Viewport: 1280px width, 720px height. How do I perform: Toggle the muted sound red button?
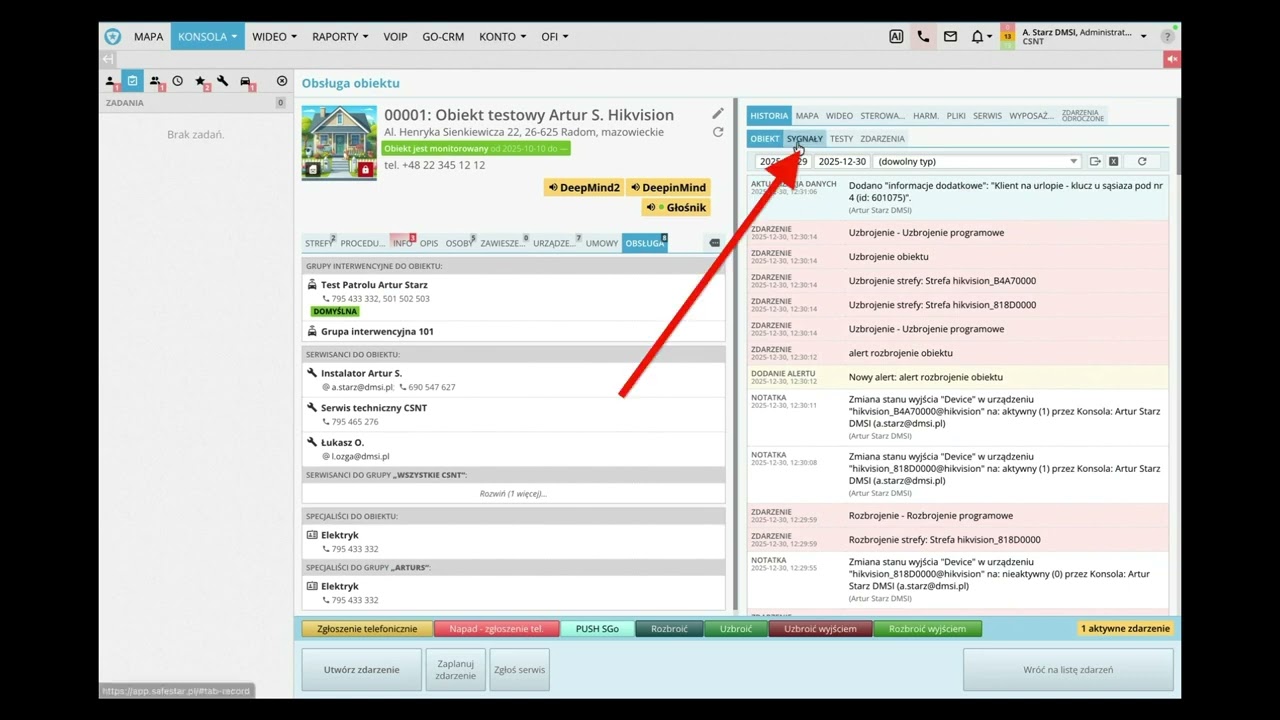(x=1171, y=59)
